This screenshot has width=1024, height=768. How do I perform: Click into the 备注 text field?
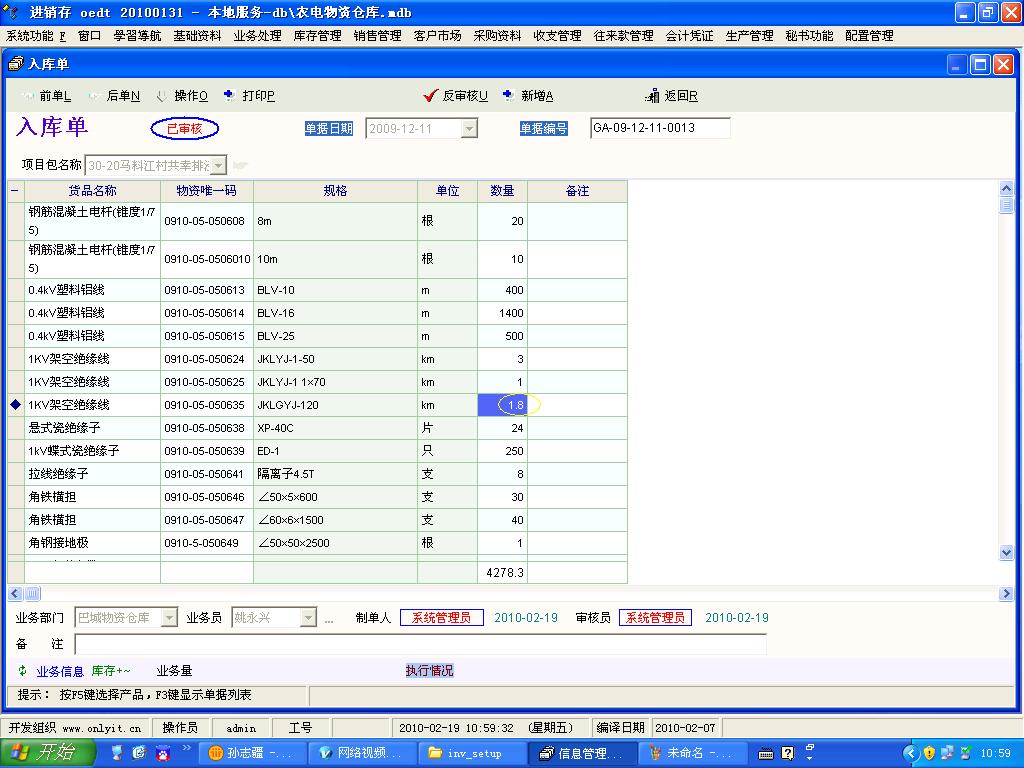[x=420, y=645]
